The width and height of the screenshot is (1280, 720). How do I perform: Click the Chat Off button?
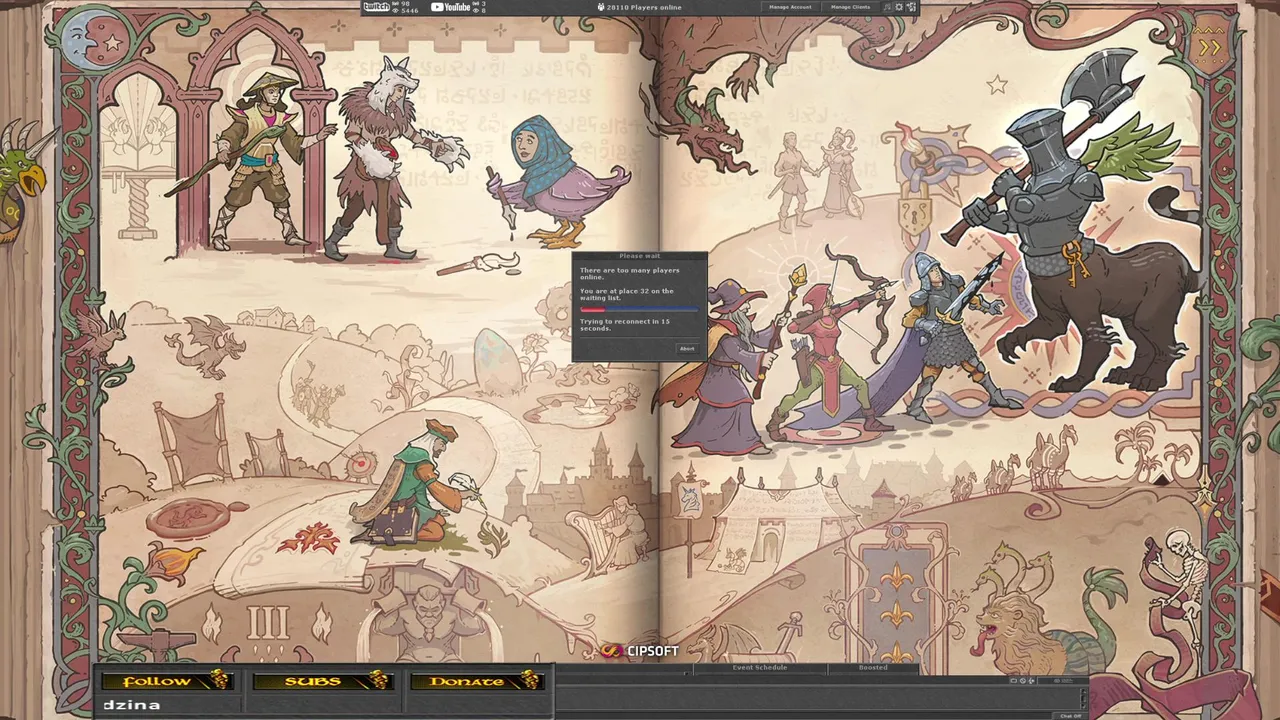coord(1071,716)
